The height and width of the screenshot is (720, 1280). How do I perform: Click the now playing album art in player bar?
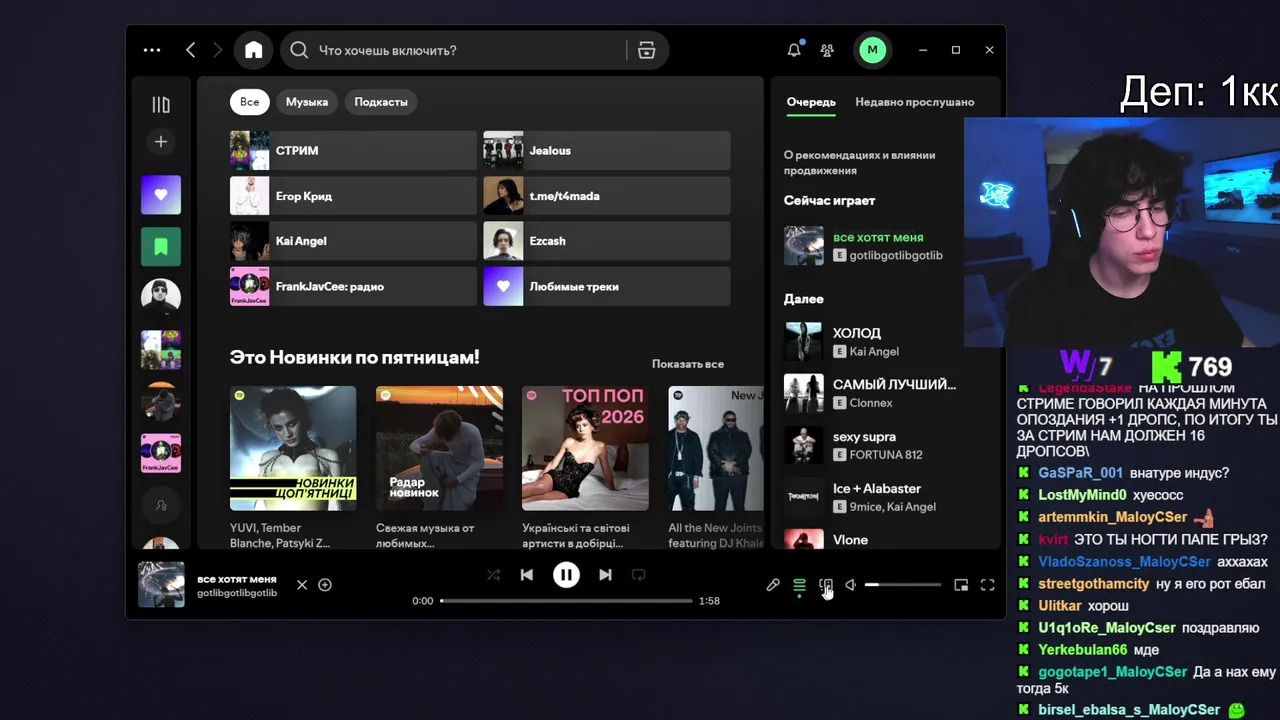click(x=161, y=585)
